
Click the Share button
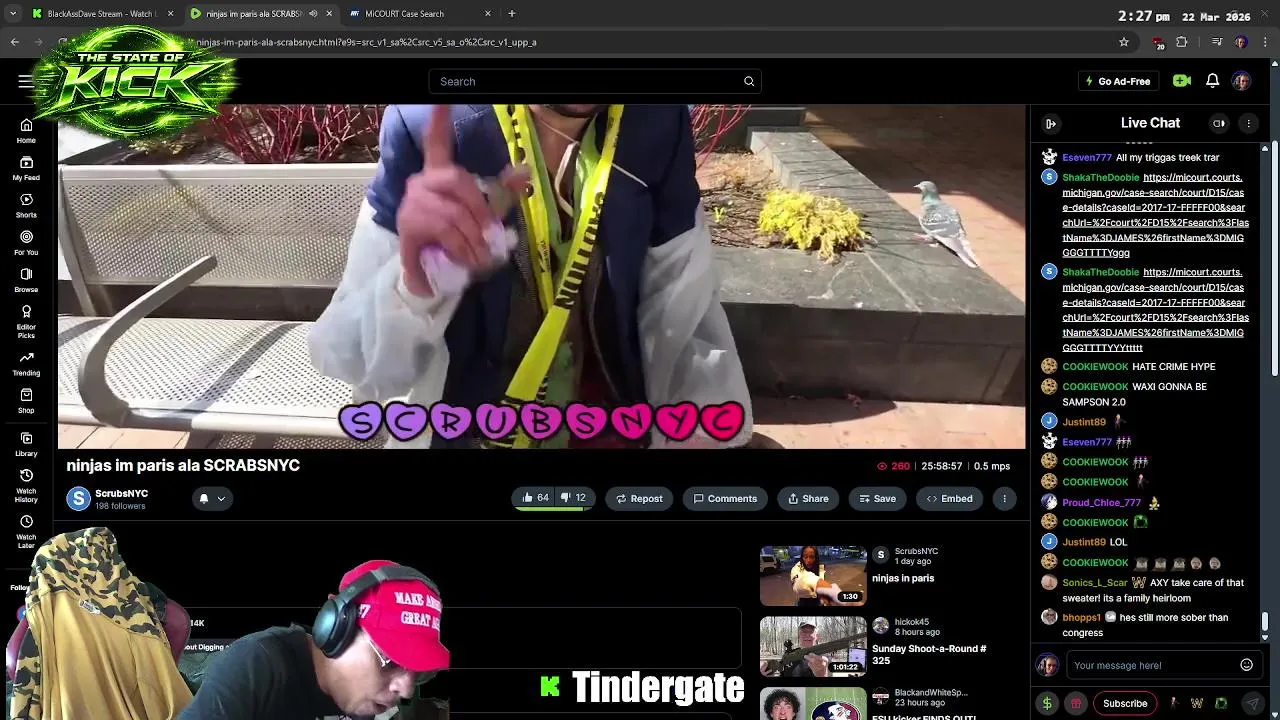coord(807,498)
